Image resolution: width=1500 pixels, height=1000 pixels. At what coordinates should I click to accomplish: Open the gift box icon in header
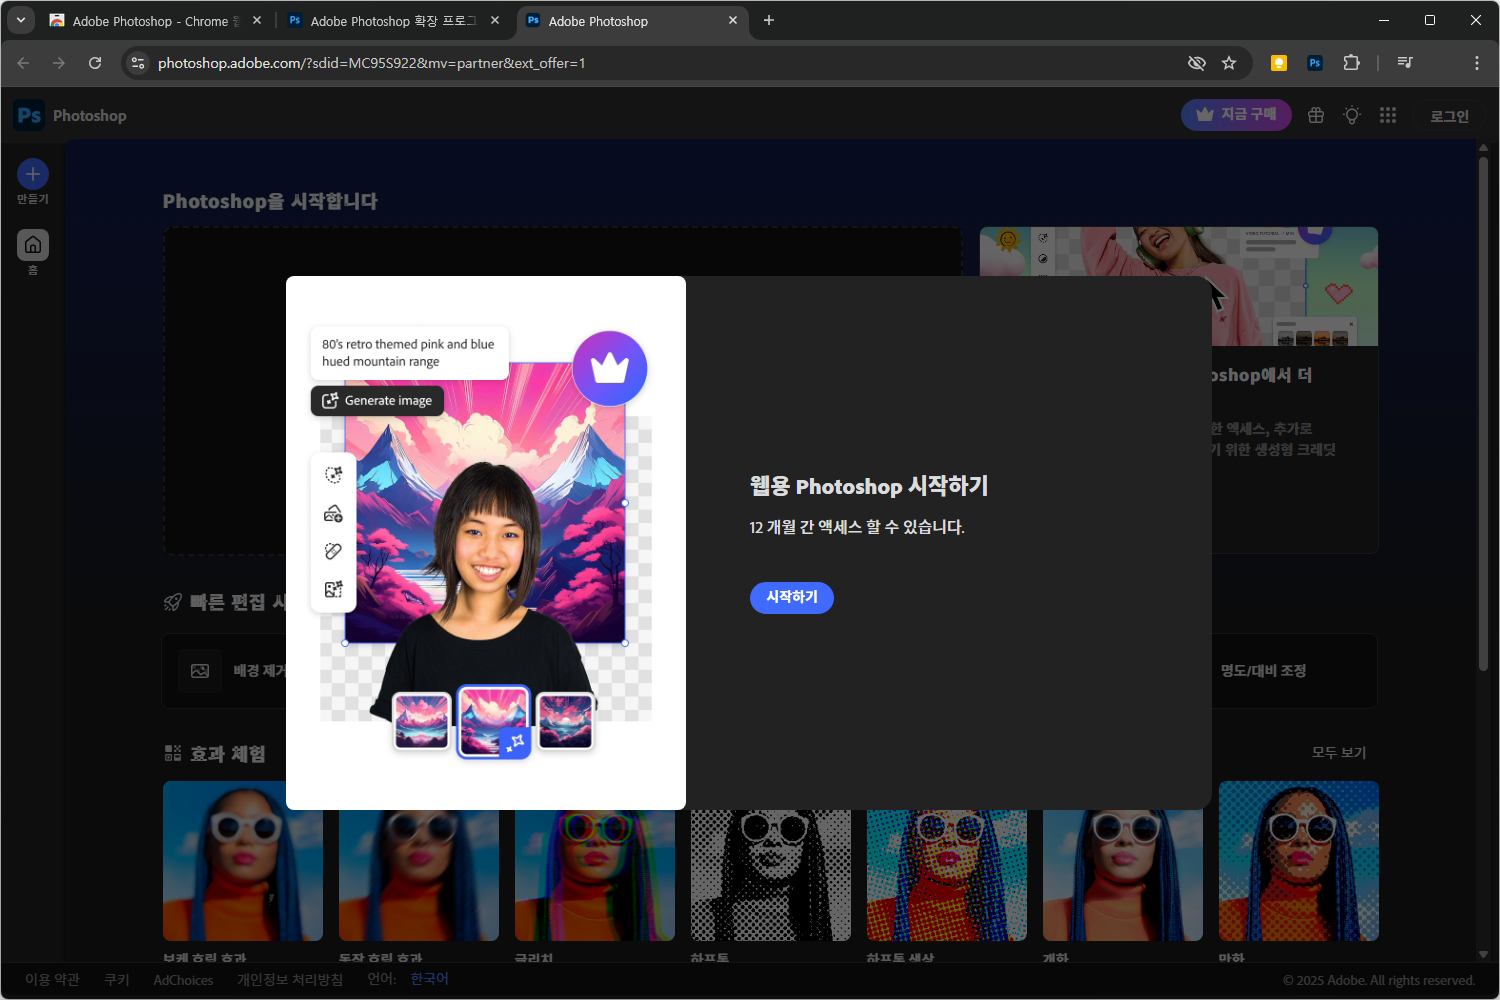point(1316,115)
